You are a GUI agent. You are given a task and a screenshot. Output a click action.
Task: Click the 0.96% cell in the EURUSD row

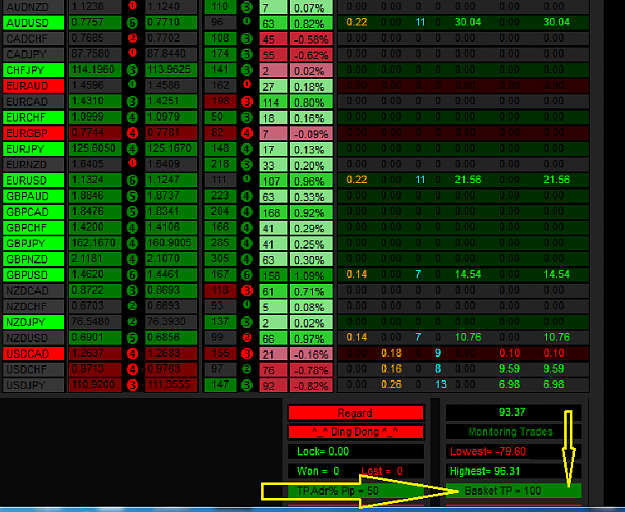pos(311,181)
